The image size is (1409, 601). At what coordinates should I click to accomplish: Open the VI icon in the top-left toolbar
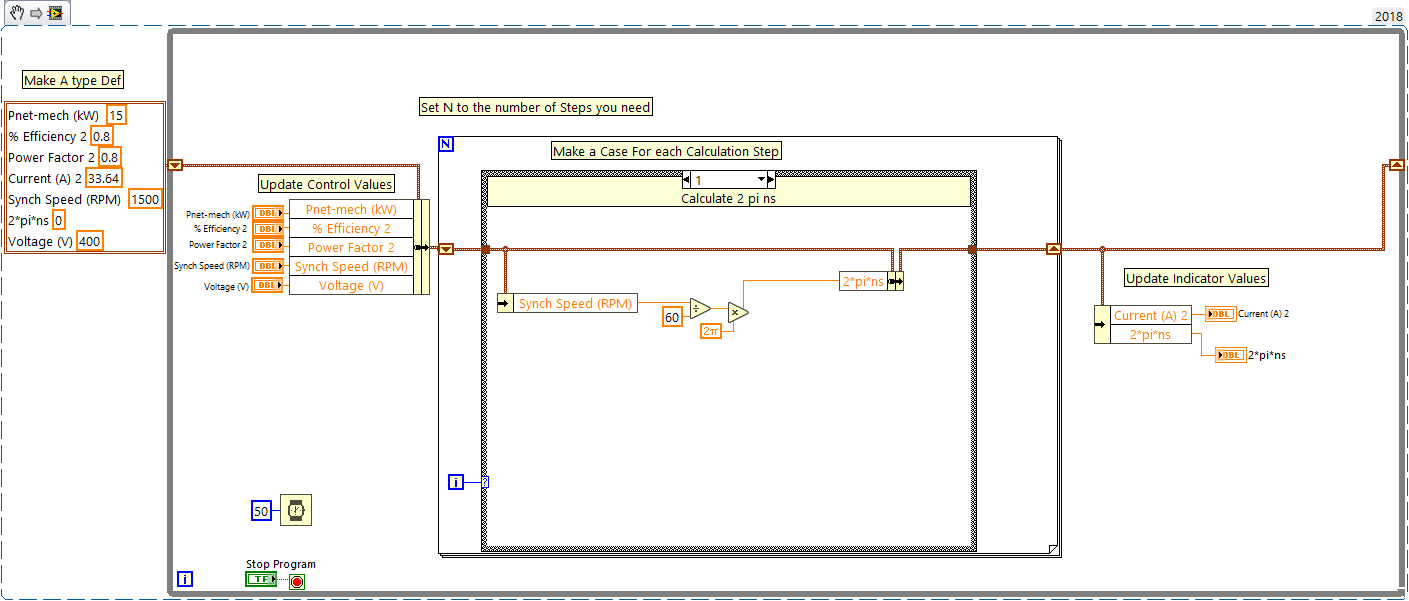[55, 13]
